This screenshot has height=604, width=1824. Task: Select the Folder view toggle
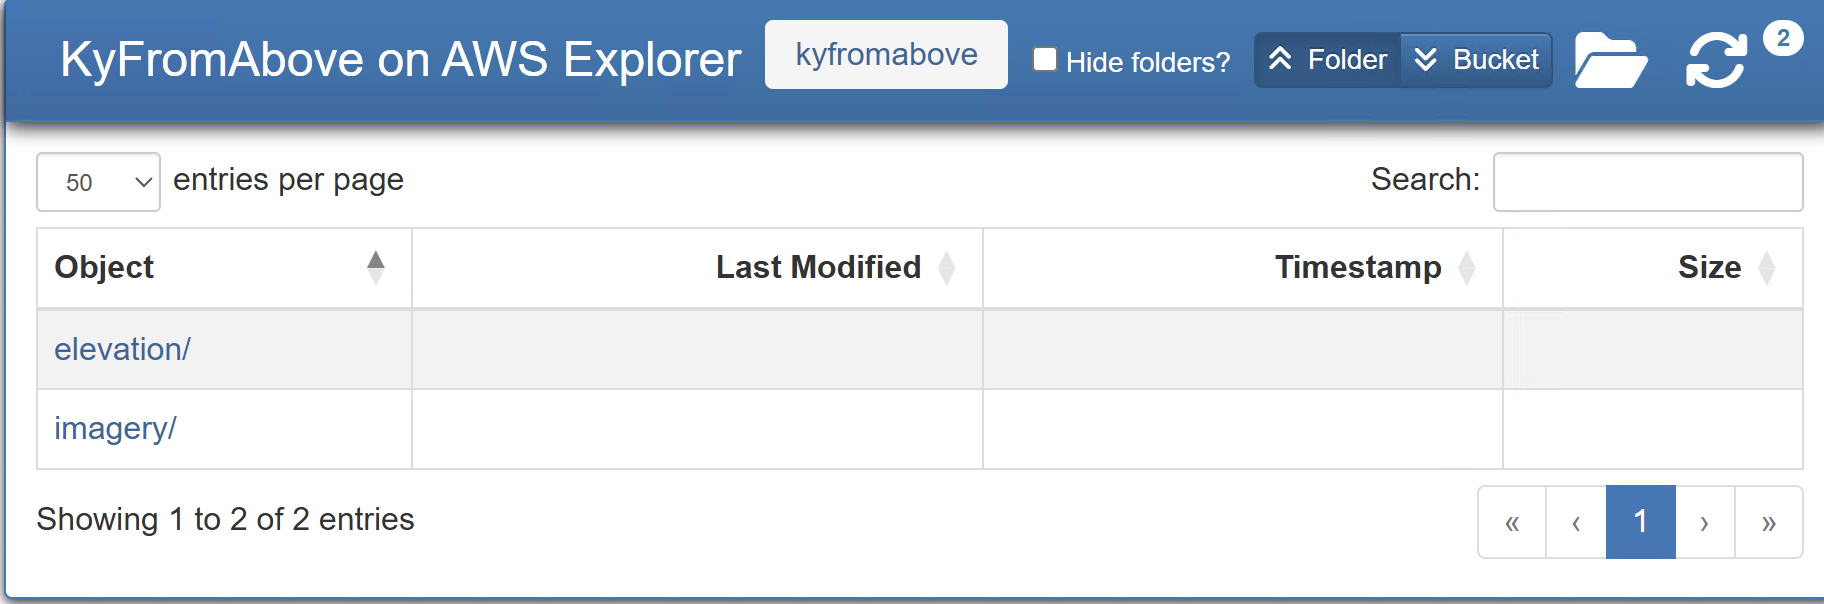pos(1328,60)
